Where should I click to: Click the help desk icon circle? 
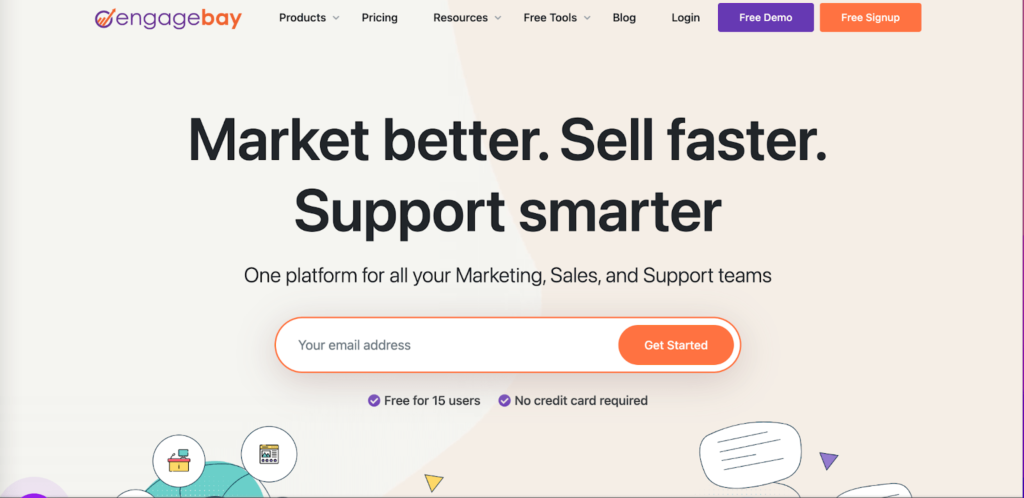[179, 461]
